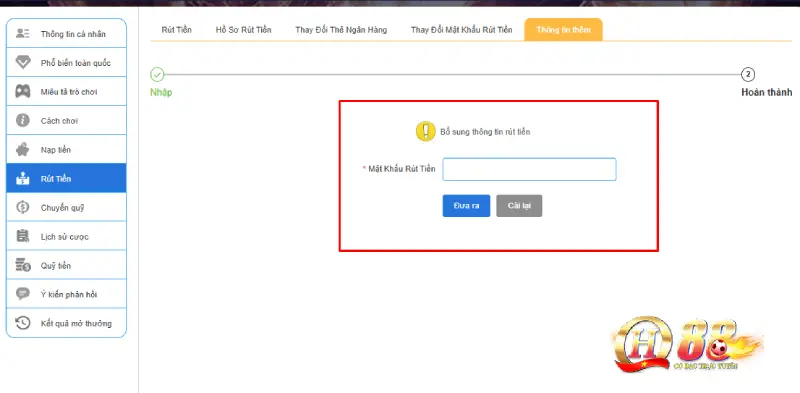This screenshot has width=800, height=393.
Task: Select Rút Tiền in the sidebar
Action: [x=66, y=178]
